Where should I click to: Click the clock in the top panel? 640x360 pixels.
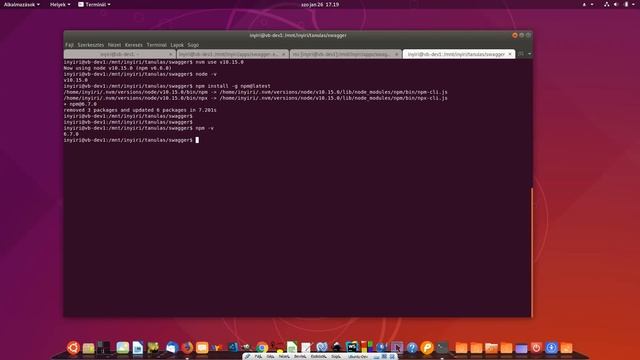coord(320,4)
